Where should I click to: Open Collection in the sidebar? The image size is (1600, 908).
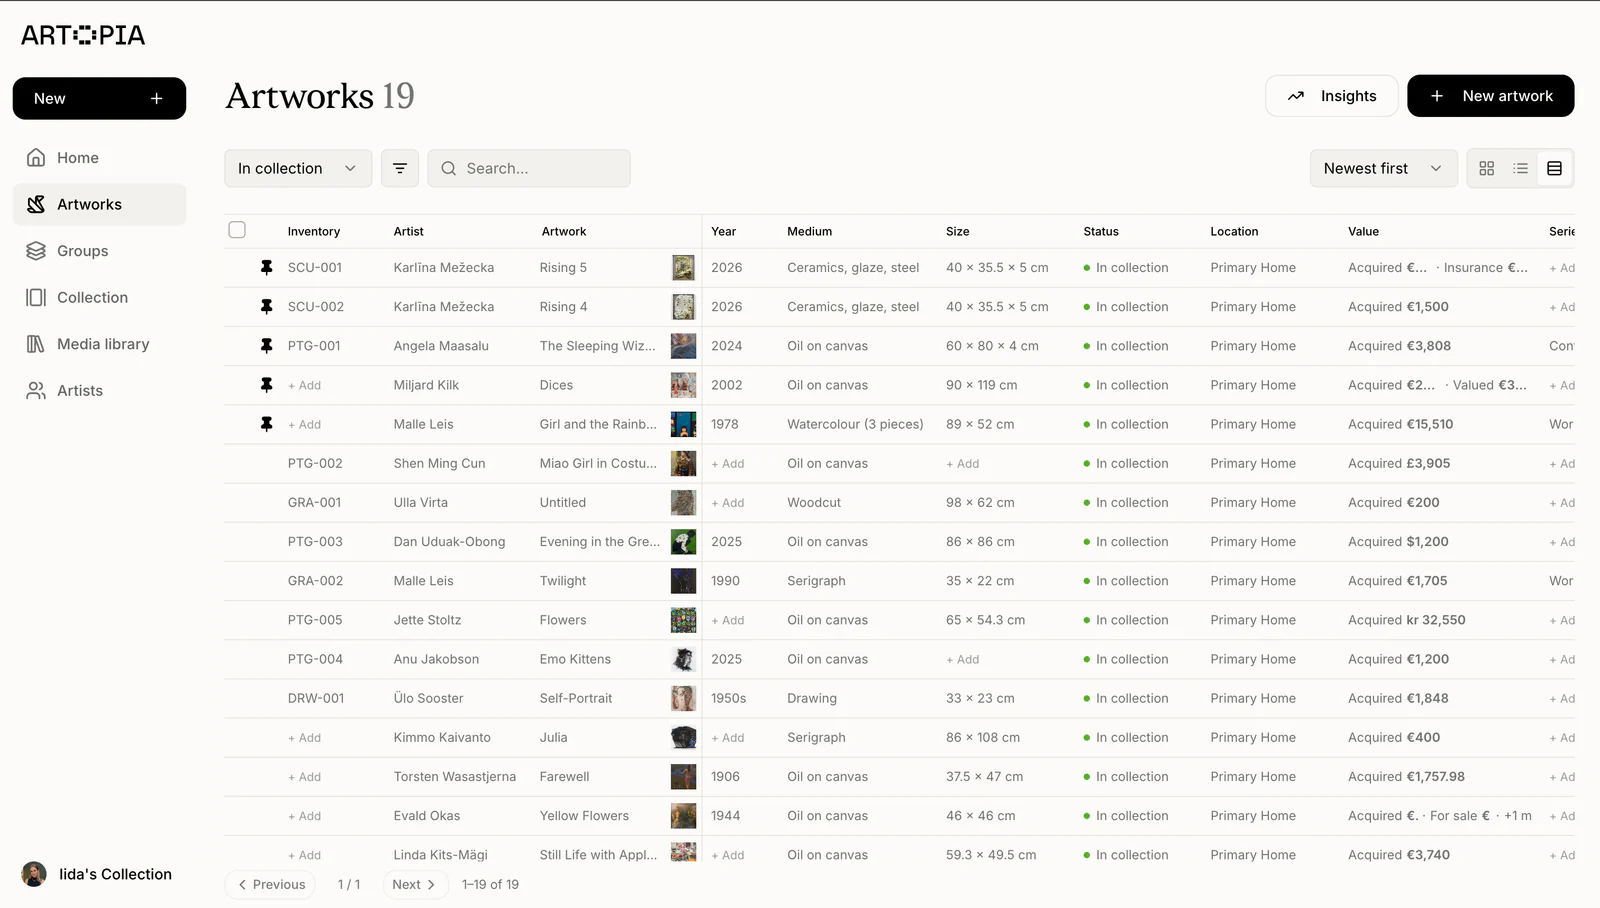point(99,297)
